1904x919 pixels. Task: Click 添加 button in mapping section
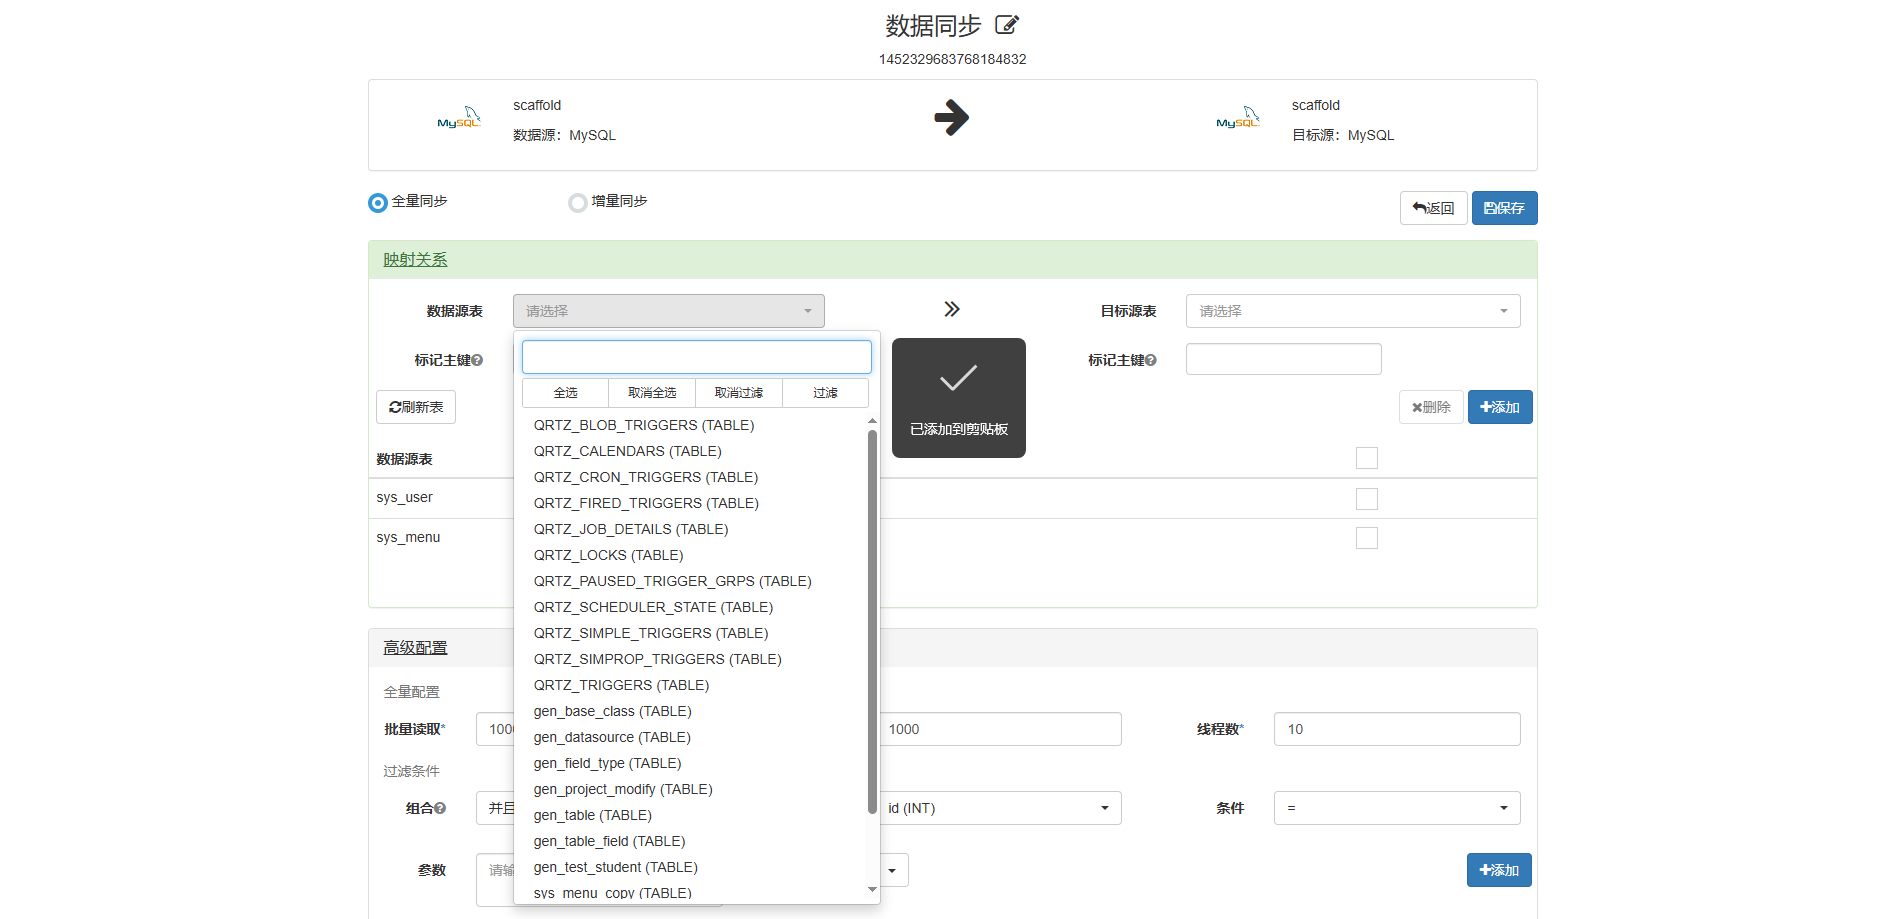[x=1500, y=407]
